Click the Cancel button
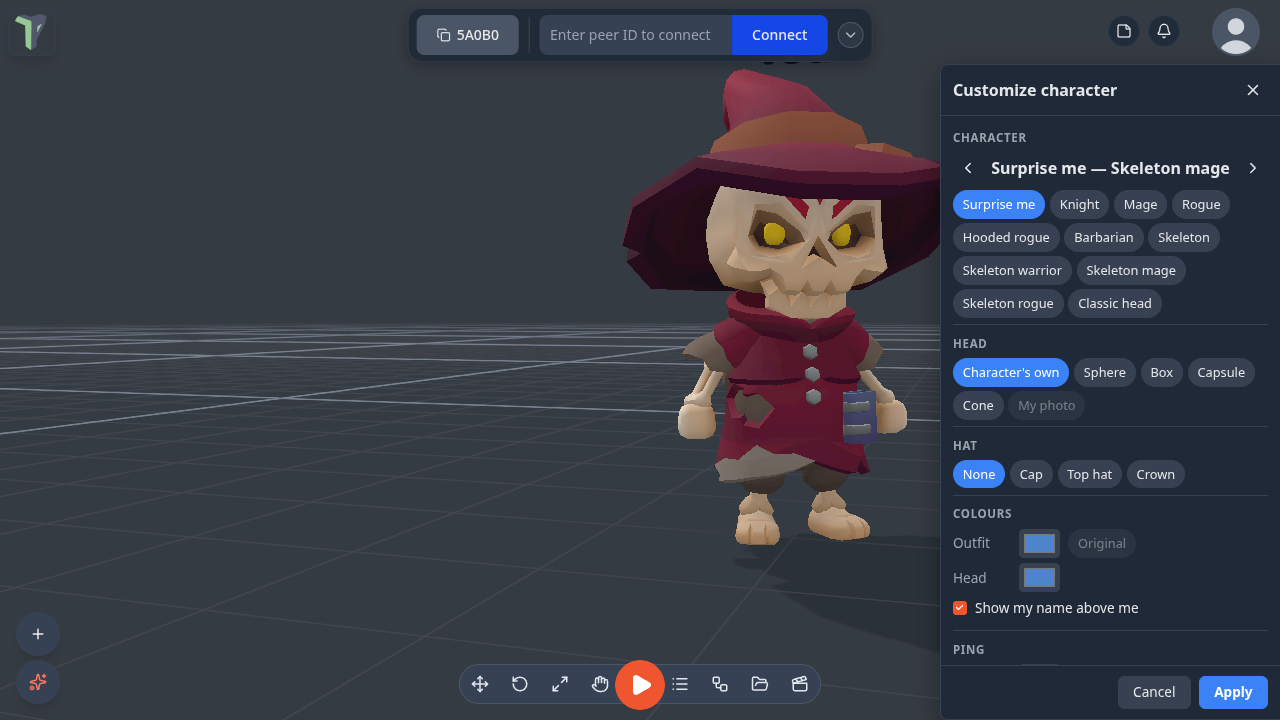The height and width of the screenshot is (720, 1280). click(x=1154, y=692)
